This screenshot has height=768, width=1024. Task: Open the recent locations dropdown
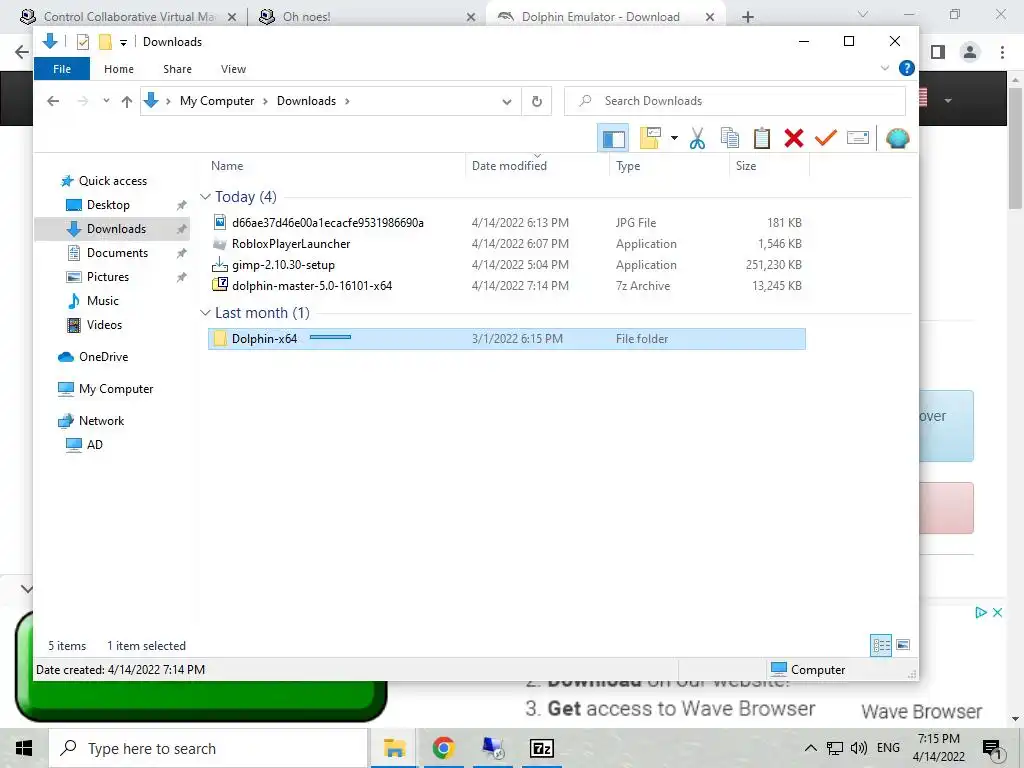click(x=106, y=101)
